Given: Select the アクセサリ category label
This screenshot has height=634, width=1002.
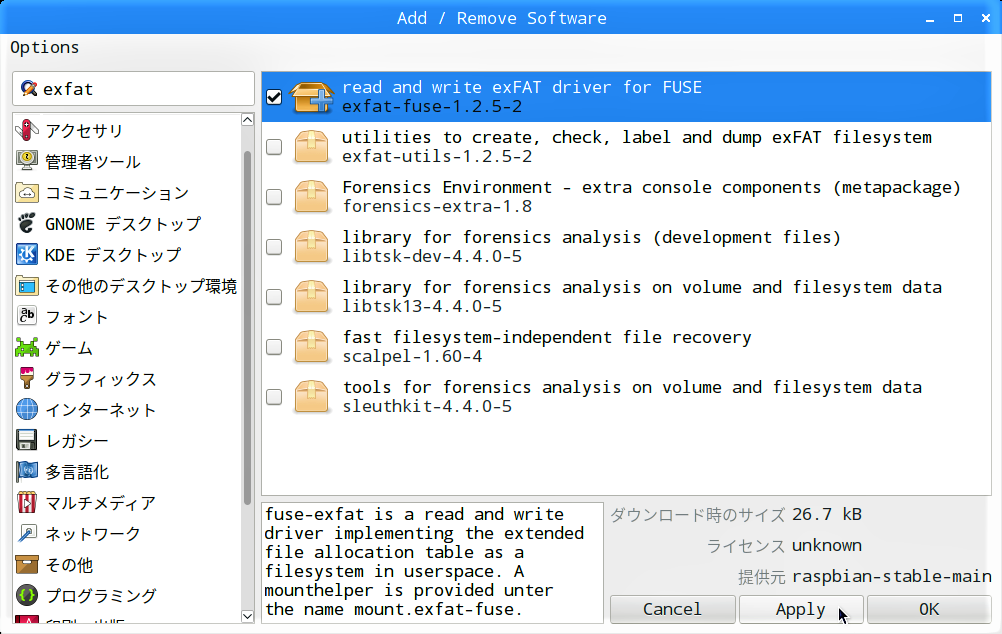Looking at the screenshot, I should (84, 130).
